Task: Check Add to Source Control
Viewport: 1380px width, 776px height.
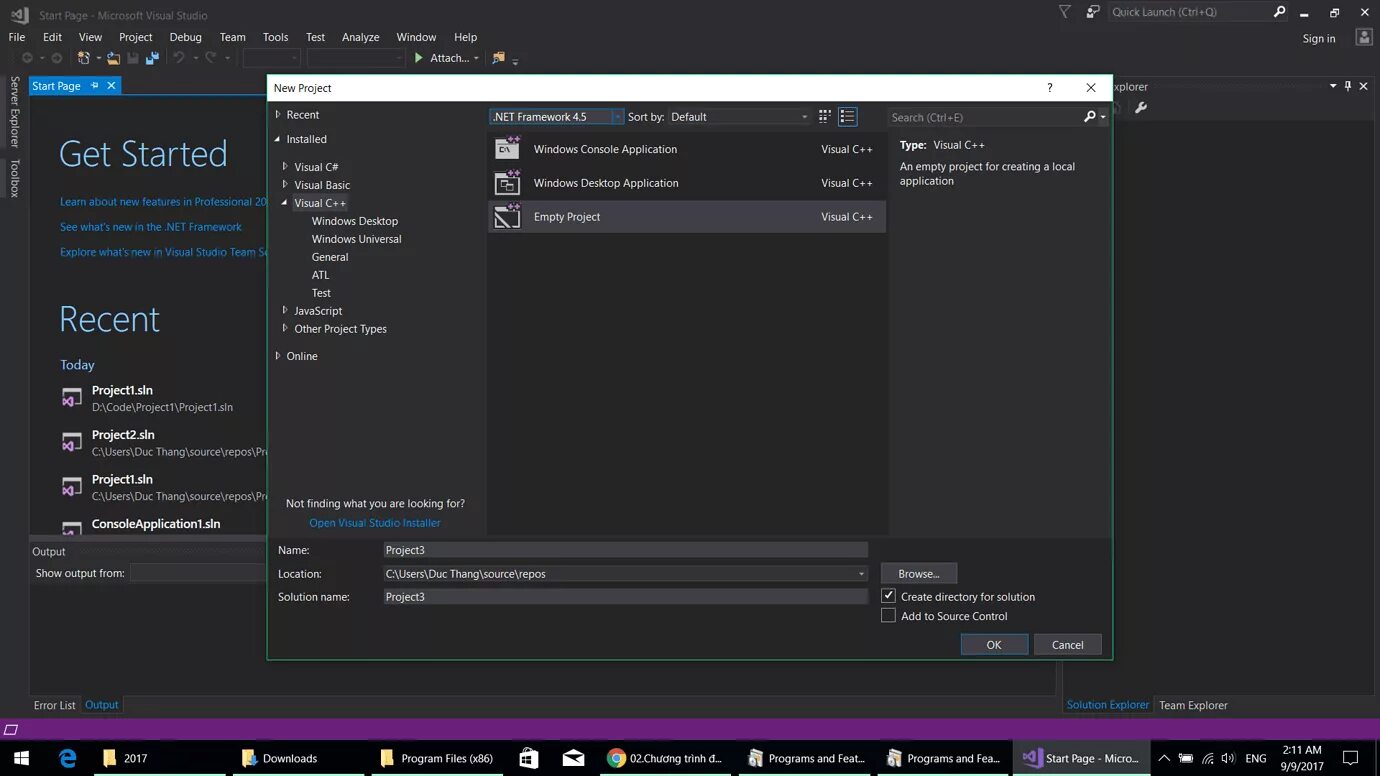Action: coord(888,616)
